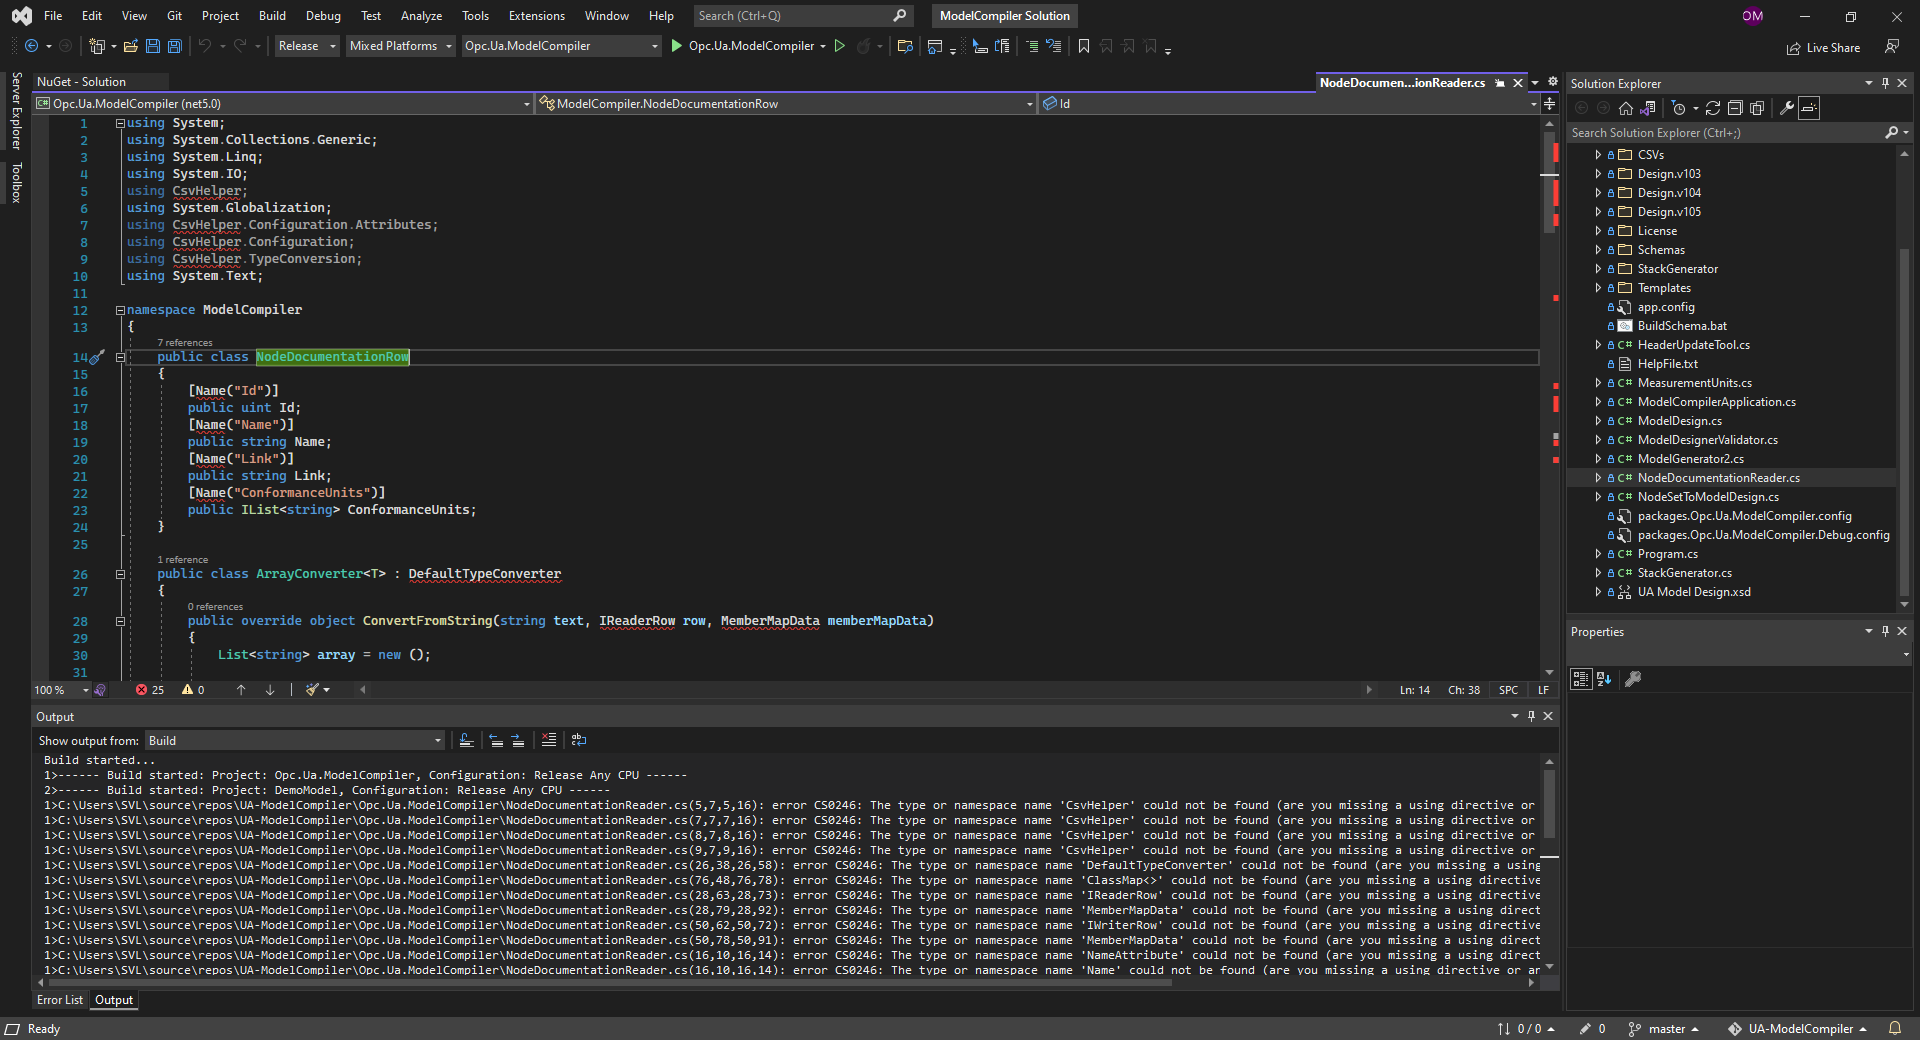The image size is (1920, 1040).
Task: Switch to the Error List tab
Action: [x=60, y=1000]
